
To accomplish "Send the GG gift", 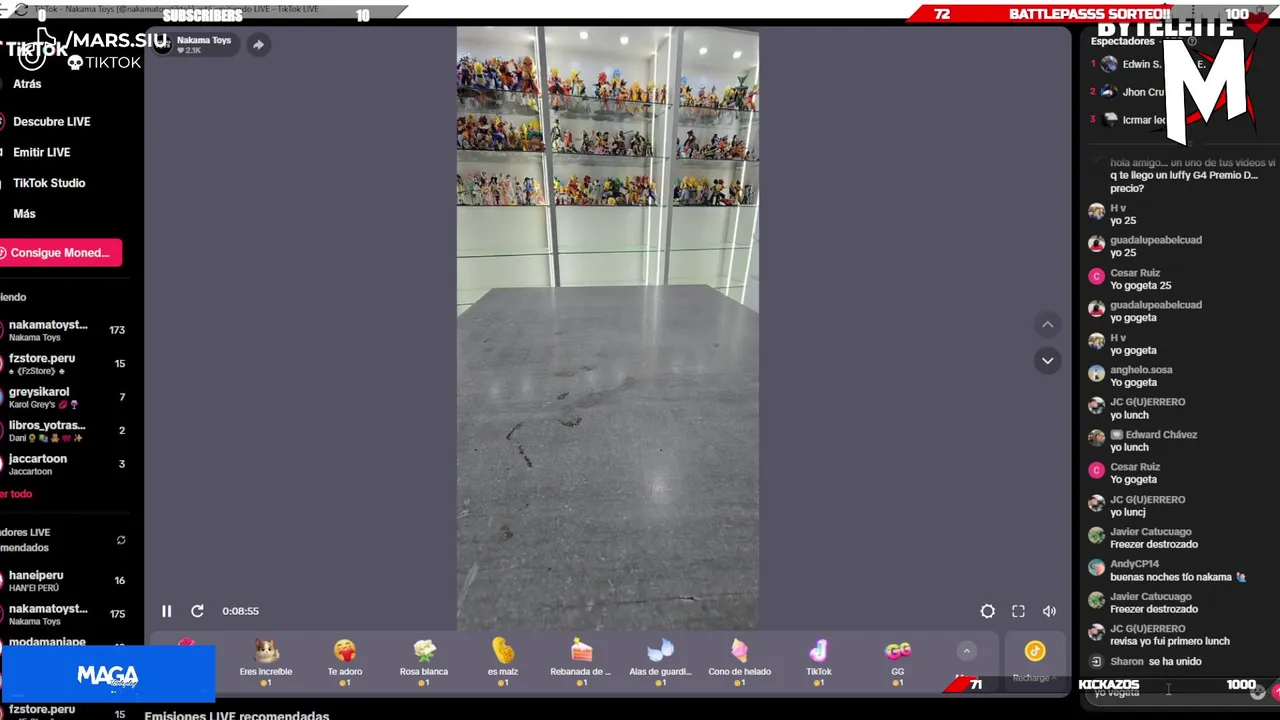I will pos(897,662).
